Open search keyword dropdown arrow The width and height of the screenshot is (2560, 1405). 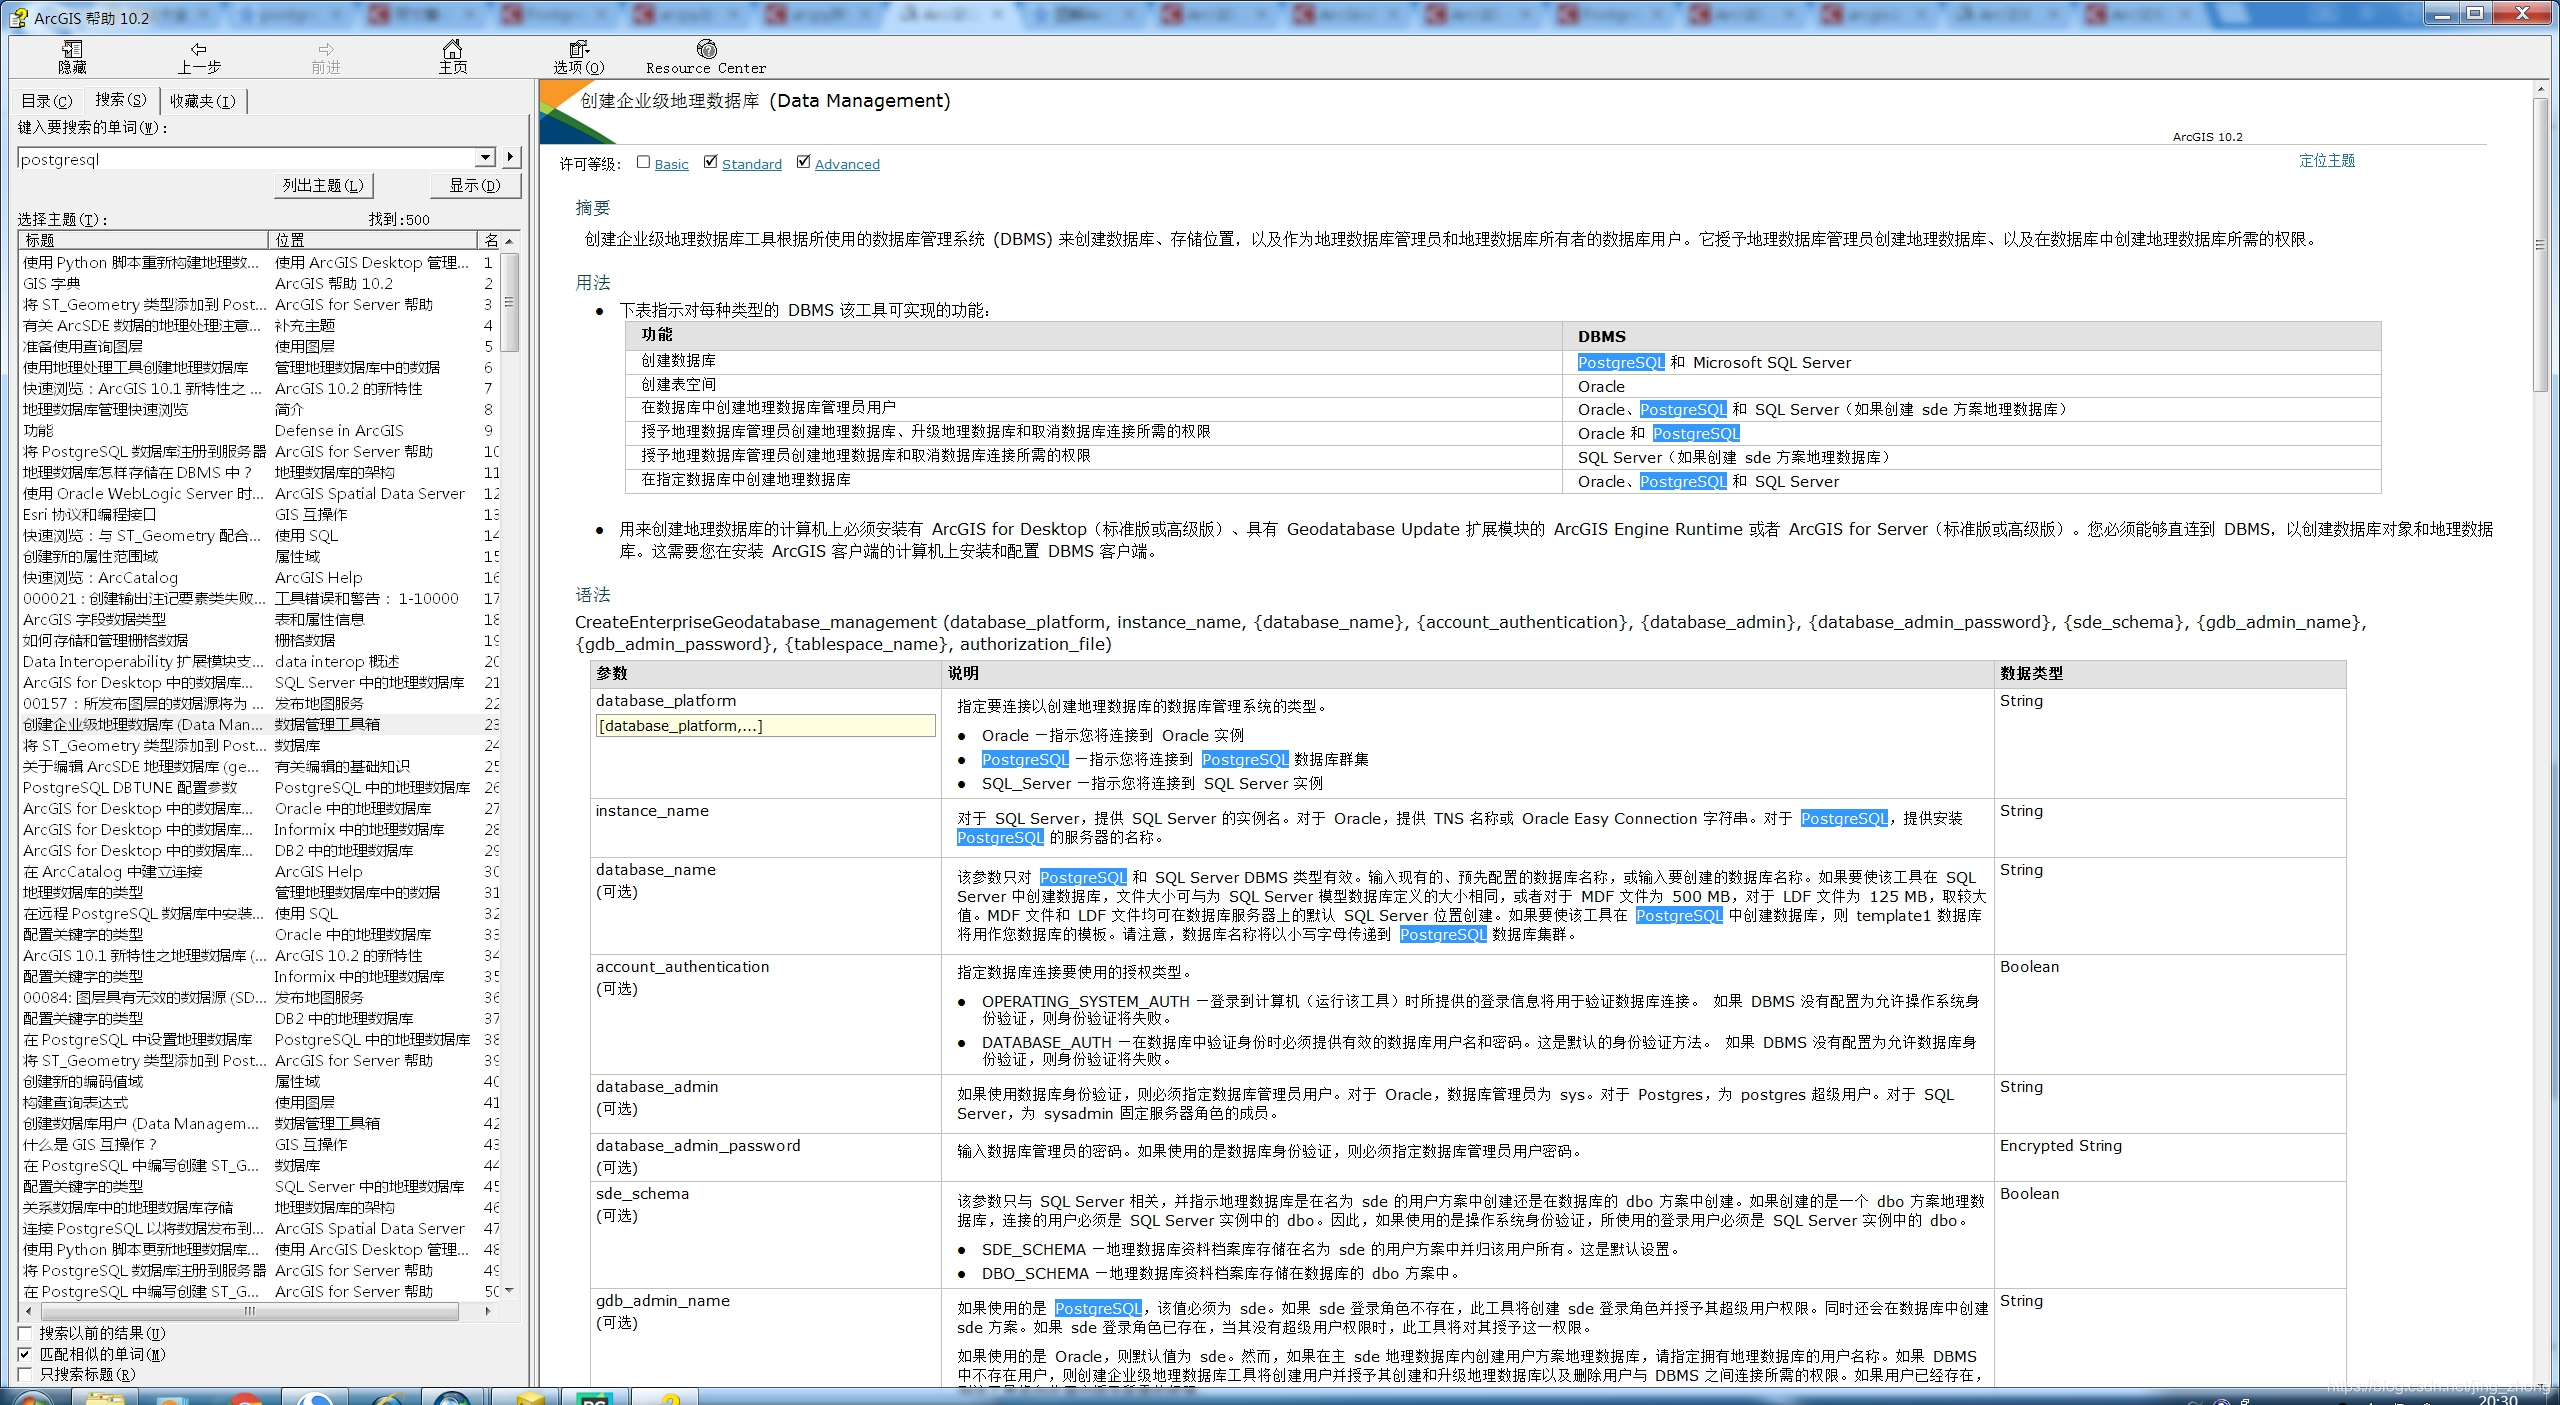(x=485, y=158)
